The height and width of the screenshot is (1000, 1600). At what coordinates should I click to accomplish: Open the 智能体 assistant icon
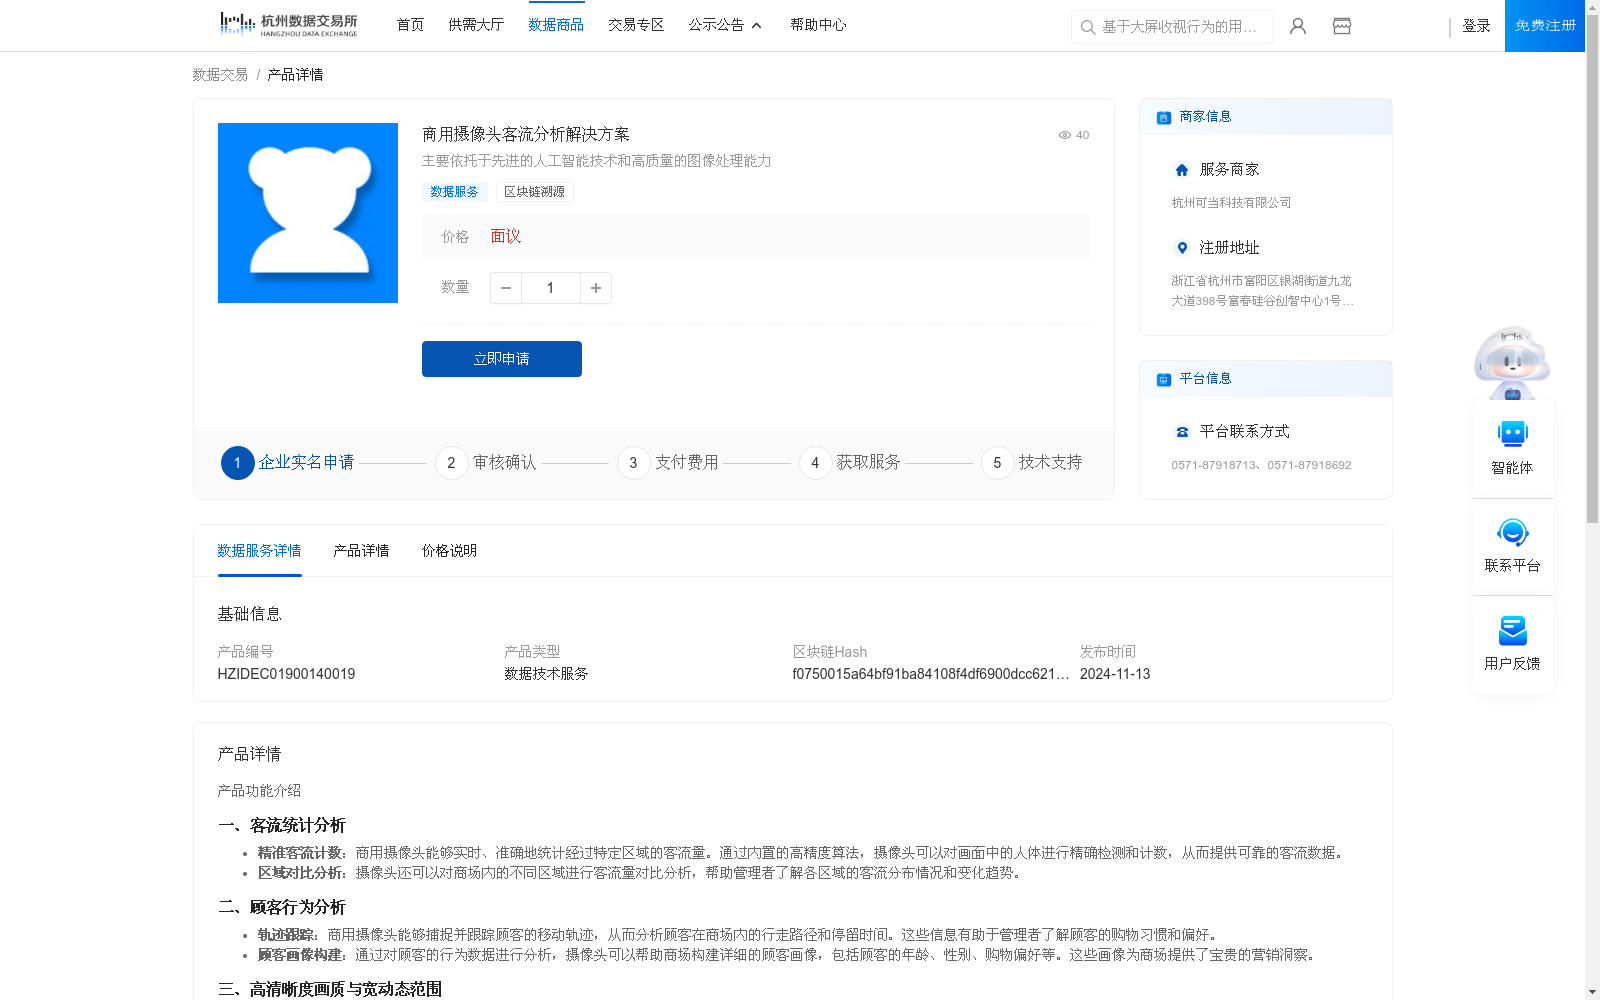[x=1512, y=434]
